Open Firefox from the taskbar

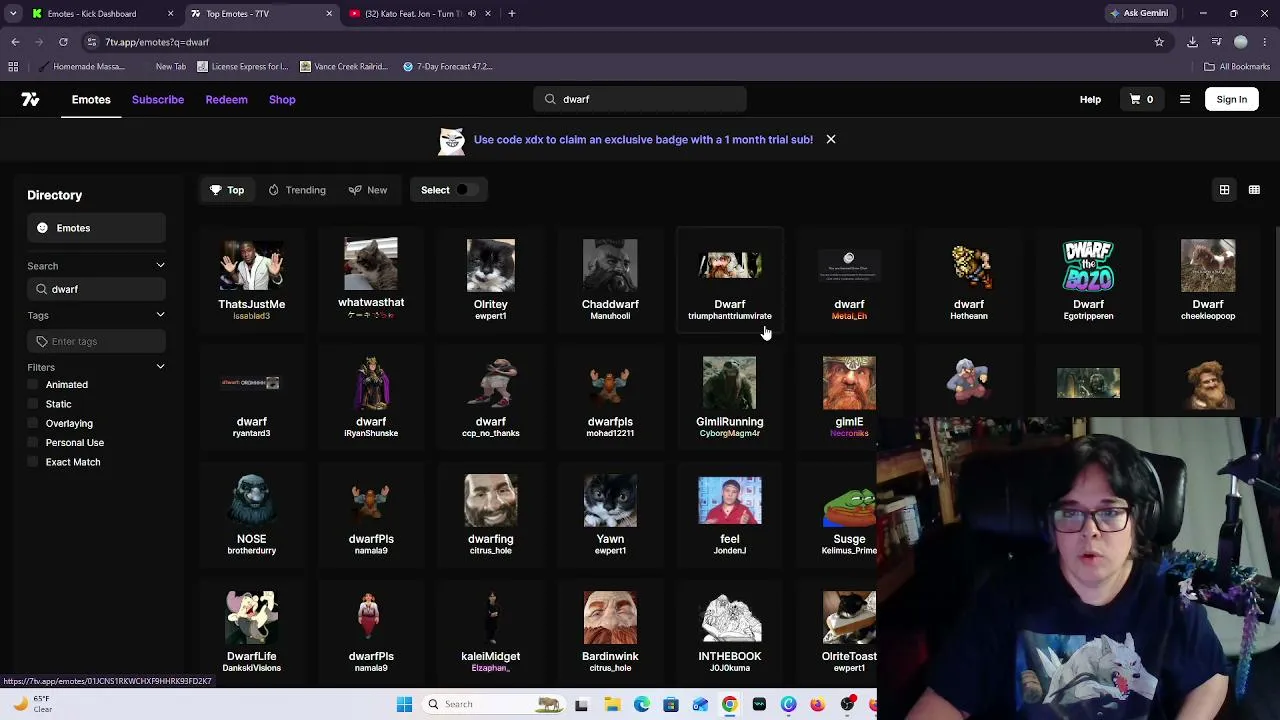[x=817, y=704]
